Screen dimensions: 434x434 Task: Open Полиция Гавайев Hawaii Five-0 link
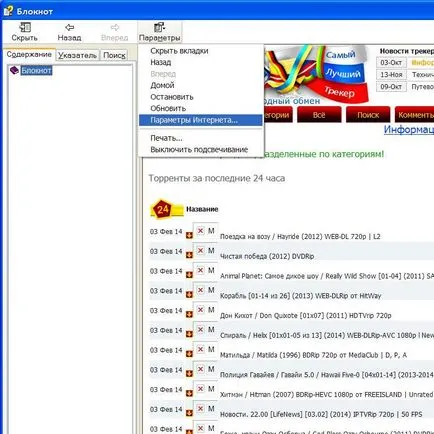point(327,375)
